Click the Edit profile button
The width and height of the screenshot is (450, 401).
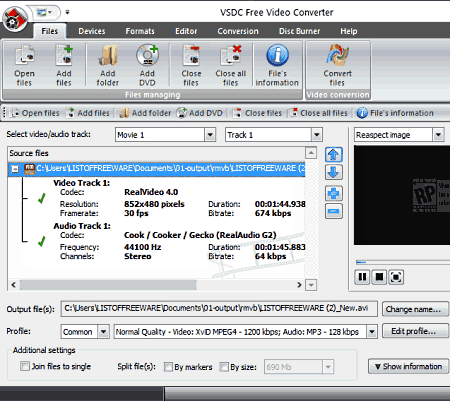[415, 331]
